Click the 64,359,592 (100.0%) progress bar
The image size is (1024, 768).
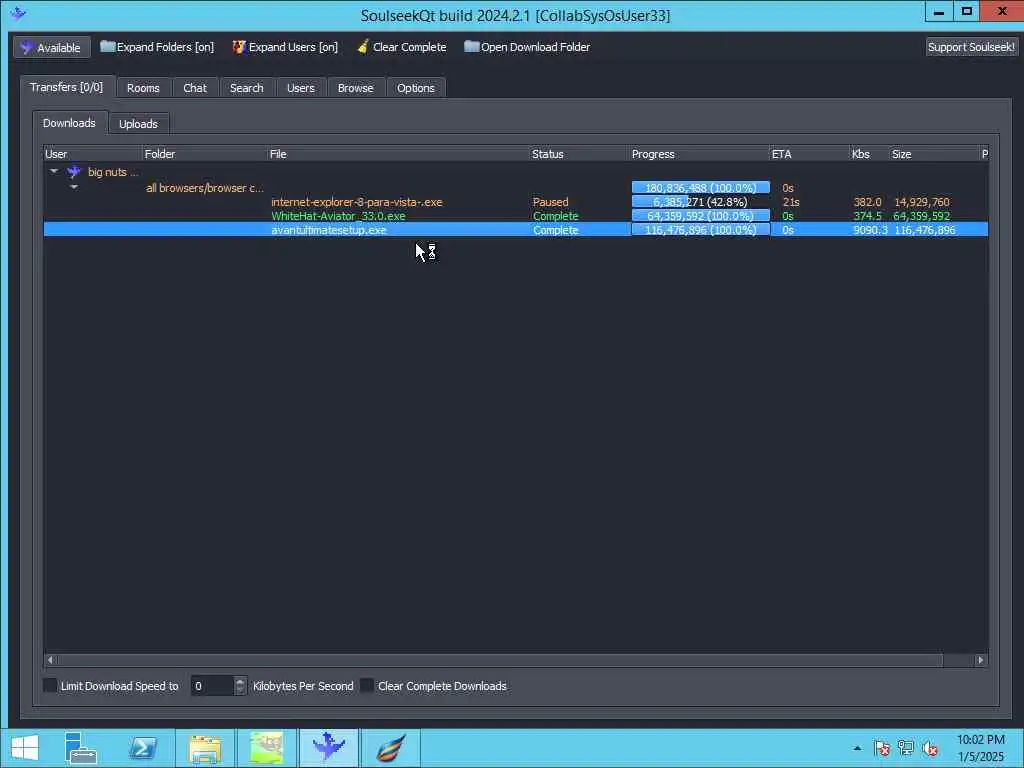pyautogui.click(x=701, y=216)
